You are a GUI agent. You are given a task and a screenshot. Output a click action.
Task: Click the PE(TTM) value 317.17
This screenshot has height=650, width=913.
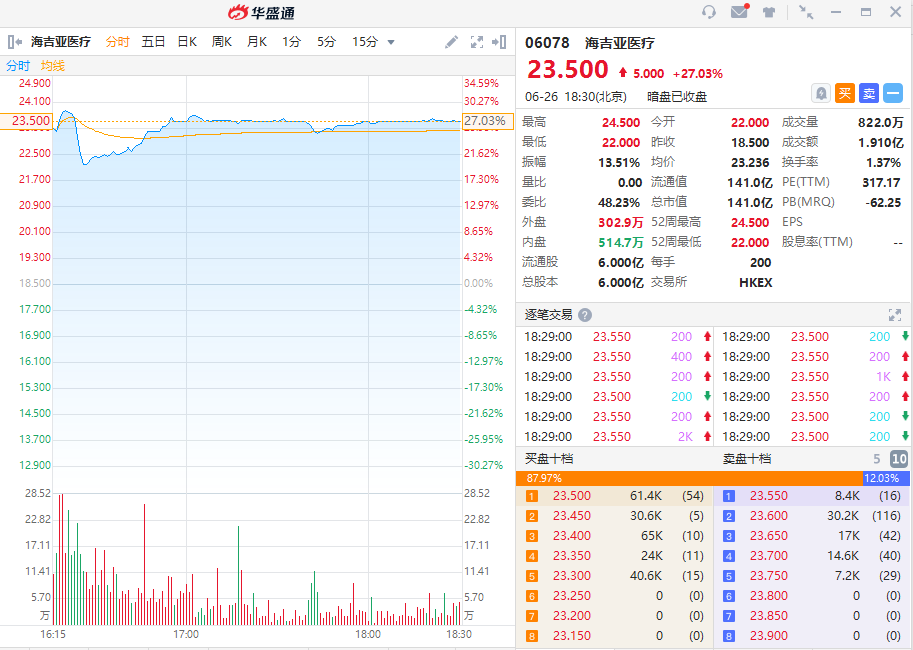click(x=882, y=183)
